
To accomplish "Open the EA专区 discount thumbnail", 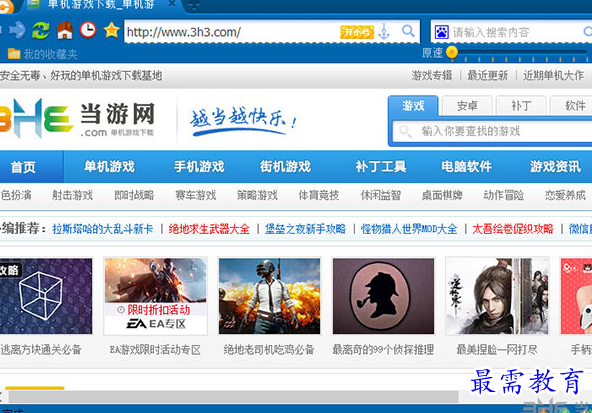I will point(156,296).
